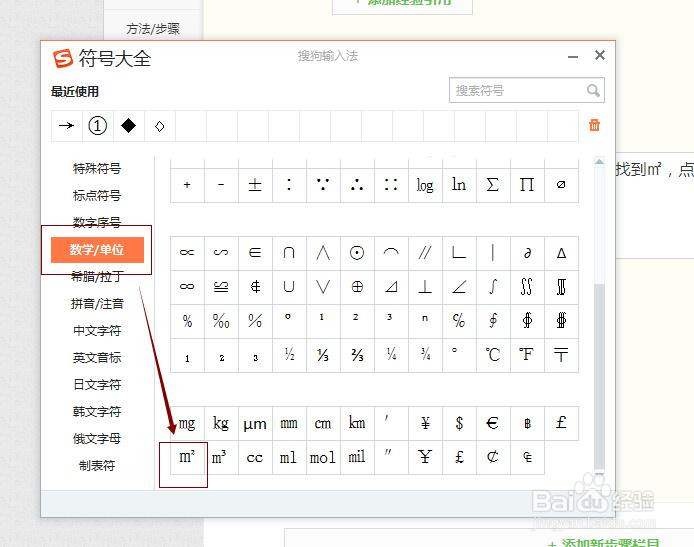The image size is (694, 547).
Task: Open the 特殊符号 category
Action: [x=97, y=169]
